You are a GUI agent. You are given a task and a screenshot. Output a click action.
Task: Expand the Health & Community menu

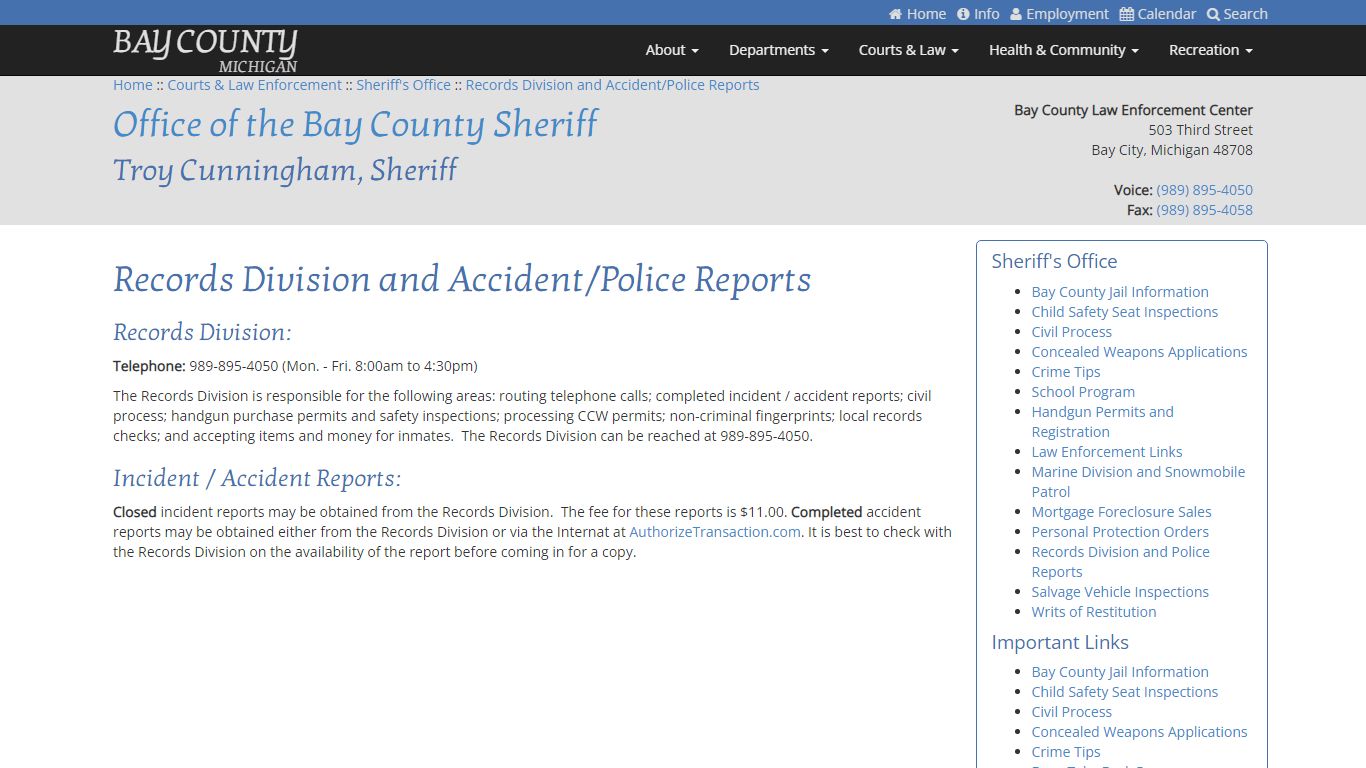coord(1064,50)
